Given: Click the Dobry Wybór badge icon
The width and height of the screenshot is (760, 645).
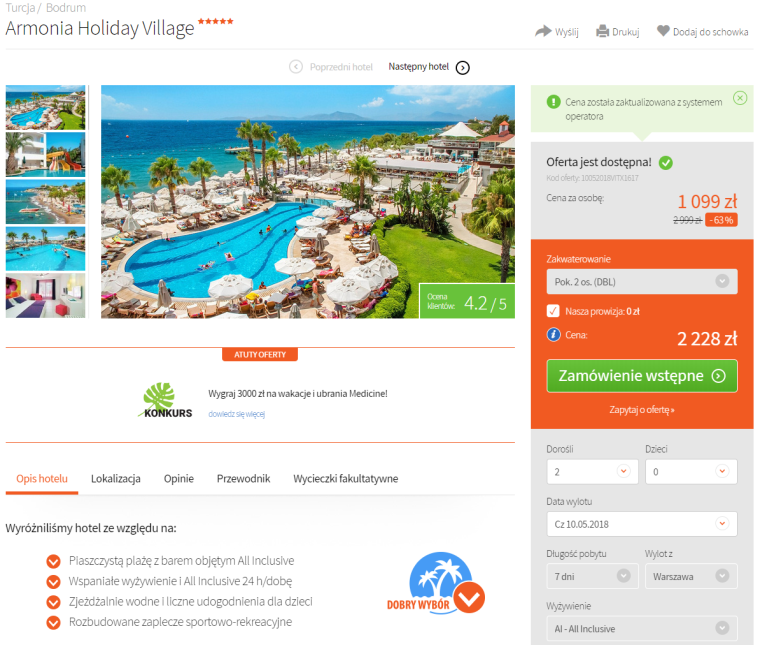Looking at the screenshot, I should click(x=436, y=583).
